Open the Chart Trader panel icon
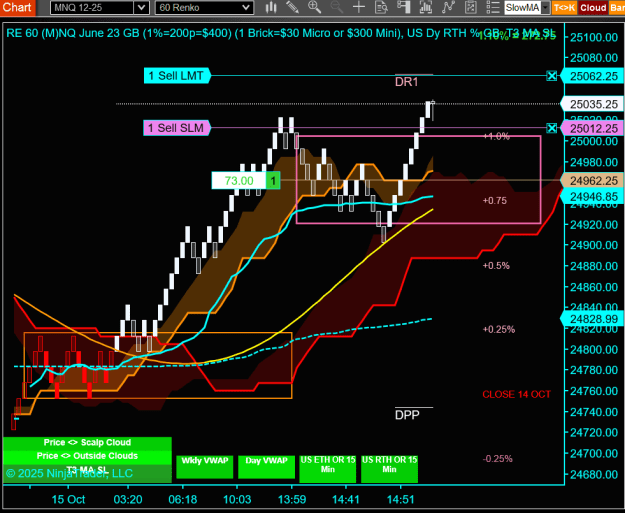The width and height of the screenshot is (625, 513). click(404, 7)
